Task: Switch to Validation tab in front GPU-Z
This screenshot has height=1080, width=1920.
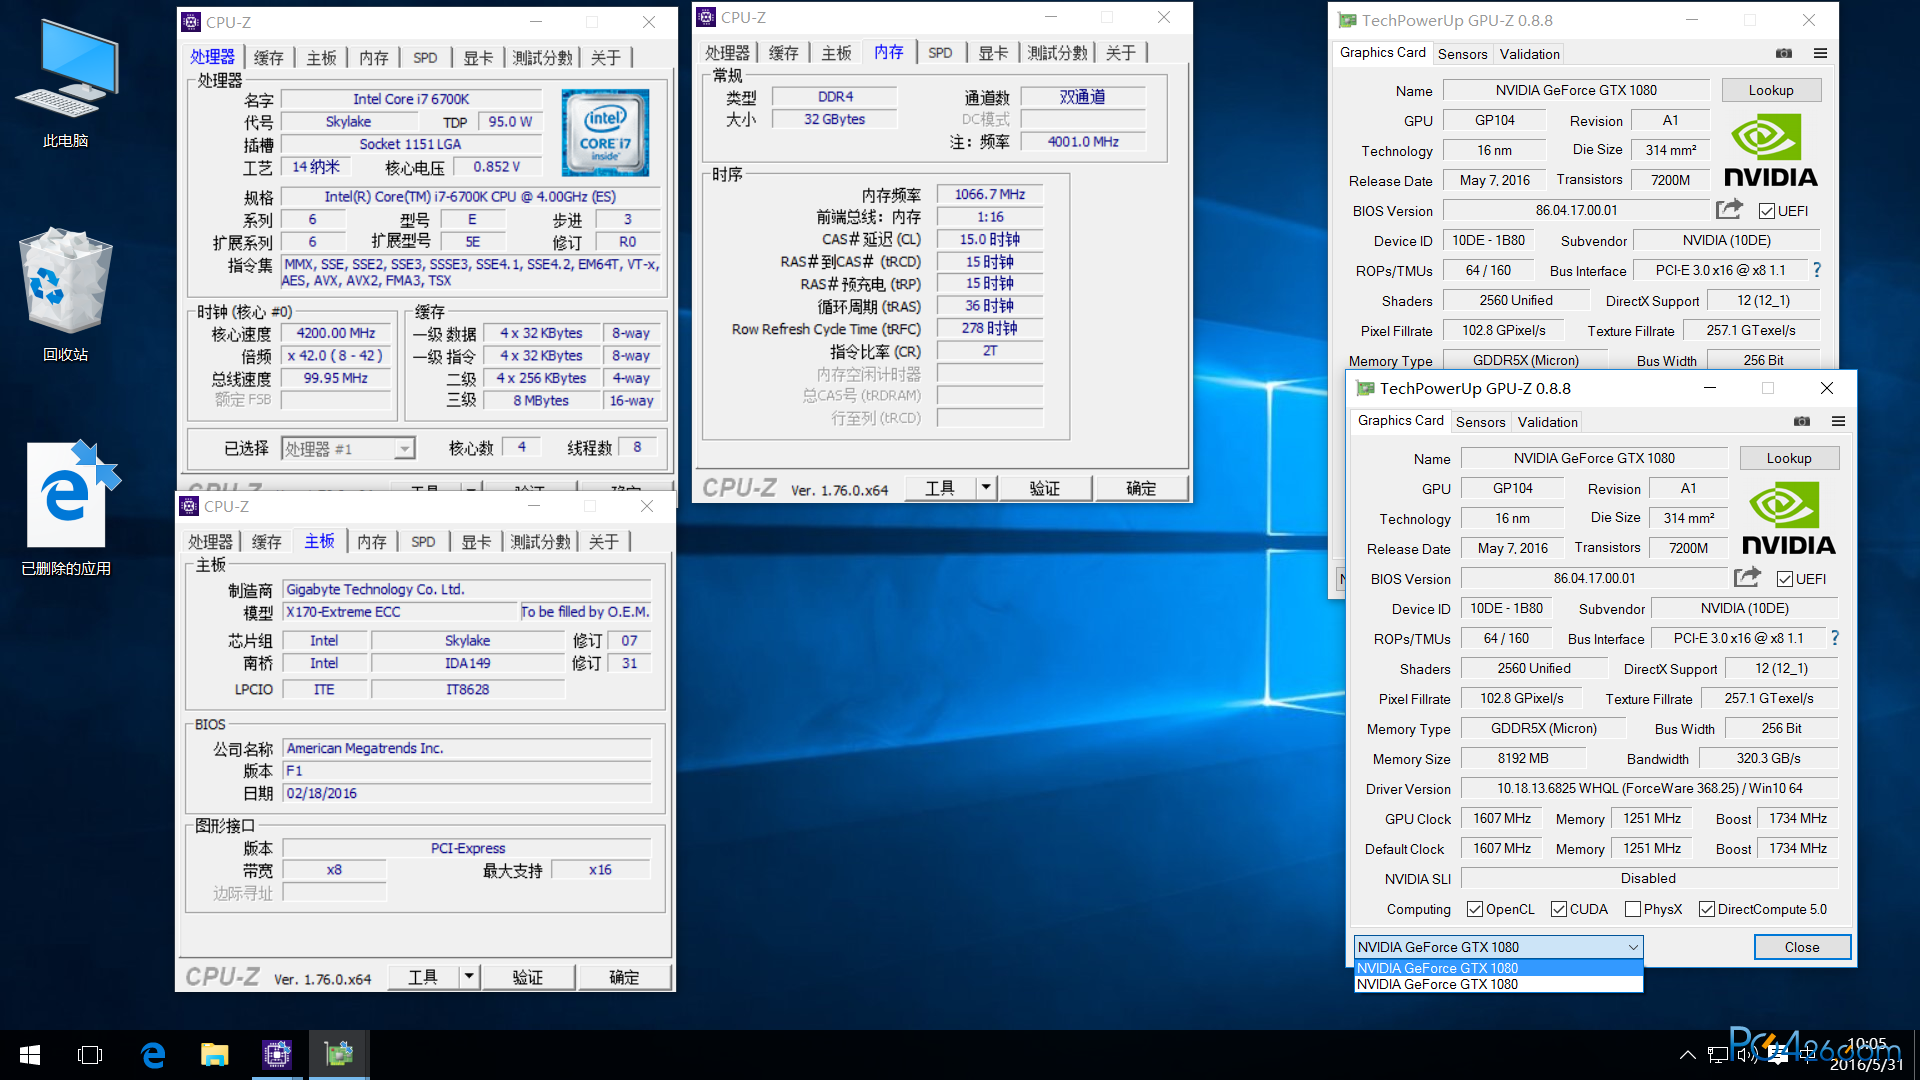Action: (x=1547, y=422)
